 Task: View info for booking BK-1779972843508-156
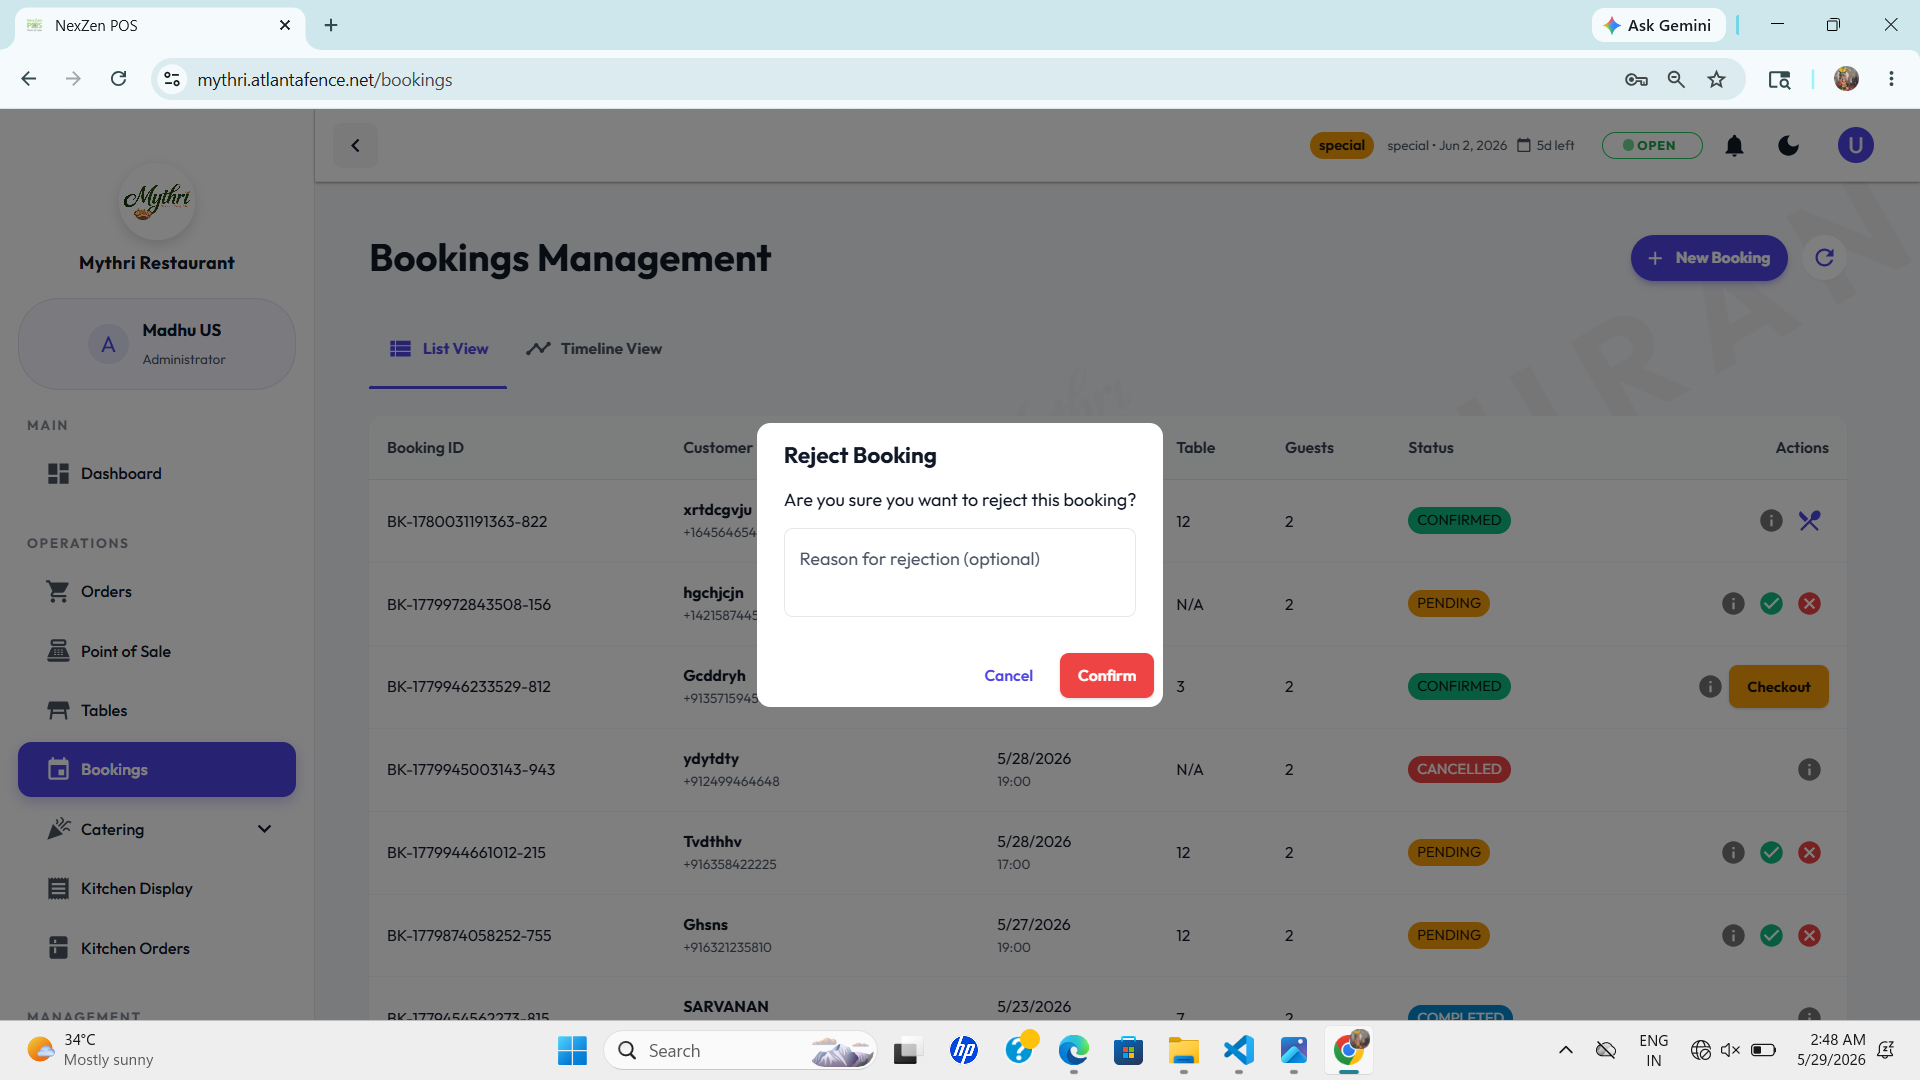1733,604
